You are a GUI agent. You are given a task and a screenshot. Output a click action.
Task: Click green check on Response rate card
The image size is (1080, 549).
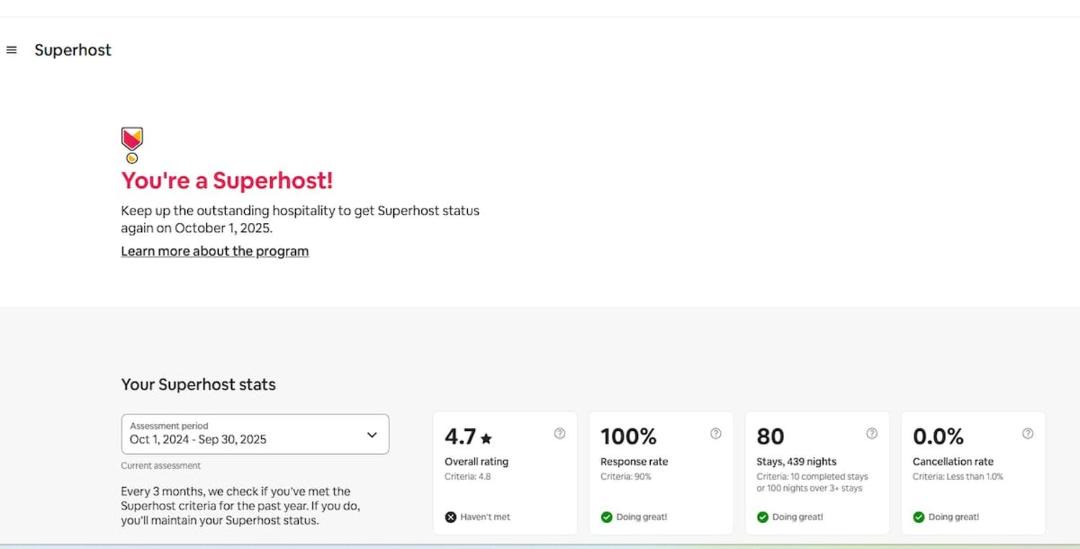606,517
